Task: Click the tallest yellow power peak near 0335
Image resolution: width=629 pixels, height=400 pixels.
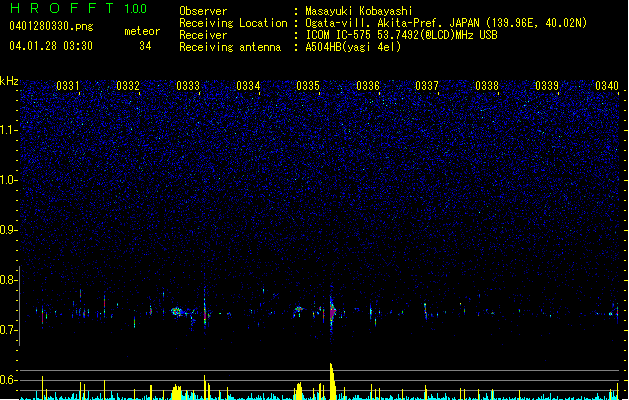Action: (332, 381)
